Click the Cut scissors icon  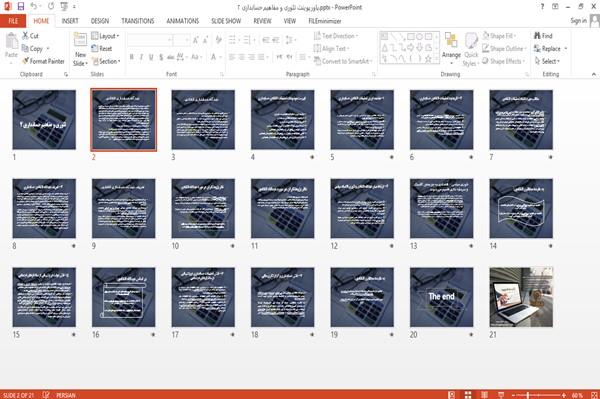coord(25,36)
